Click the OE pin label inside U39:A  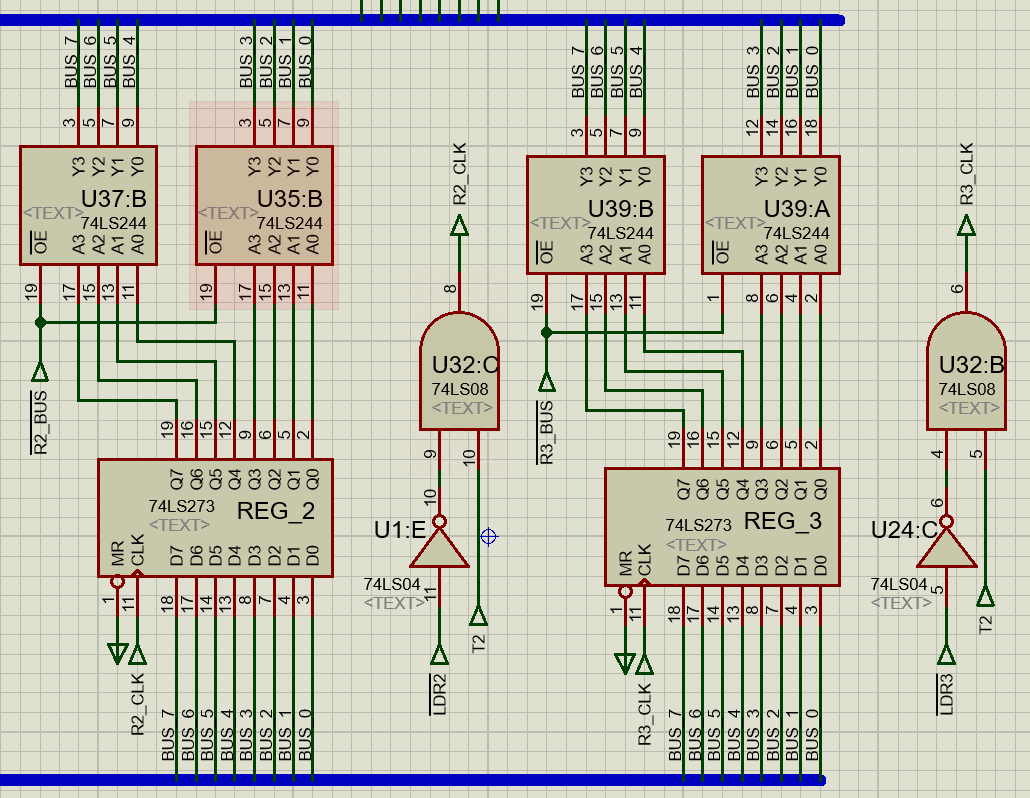(x=721, y=252)
